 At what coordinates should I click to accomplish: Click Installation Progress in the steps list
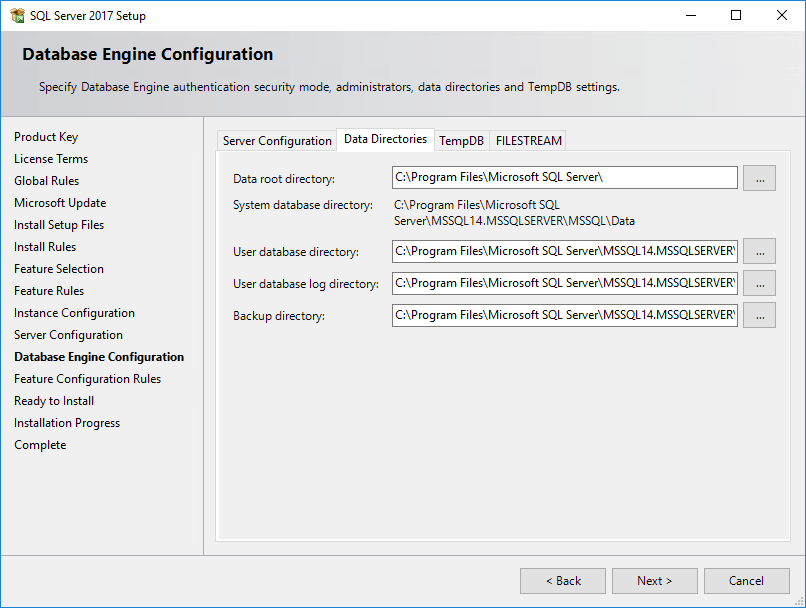point(67,423)
